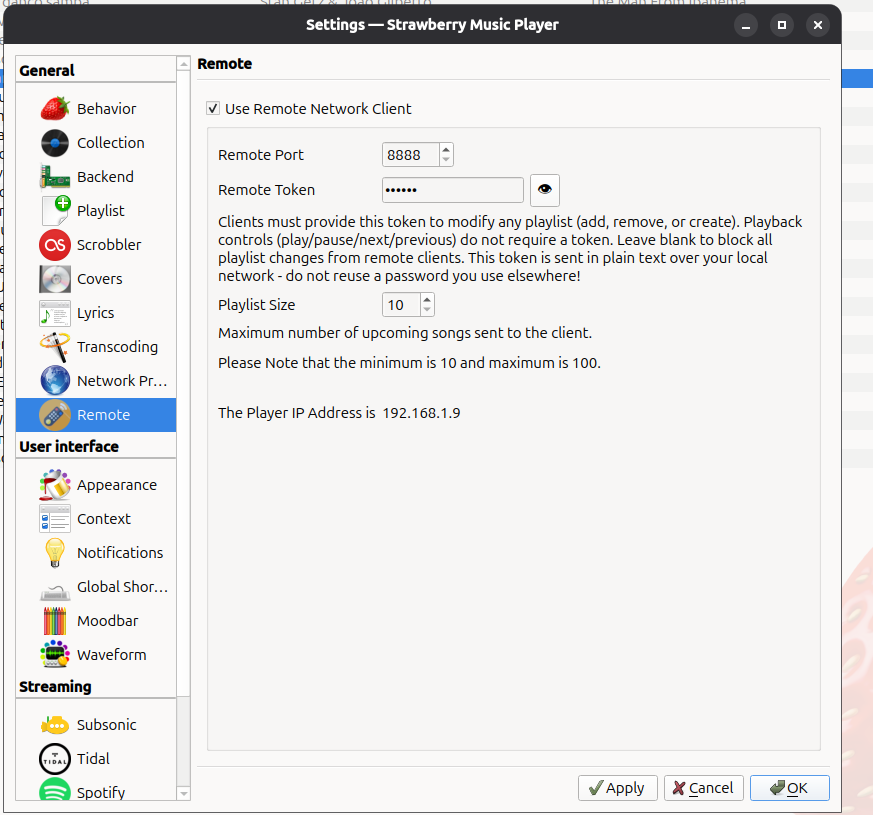Viewport: 873px width, 815px height.
Task: Open Moodbar crayons icon
Action: (55, 621)
